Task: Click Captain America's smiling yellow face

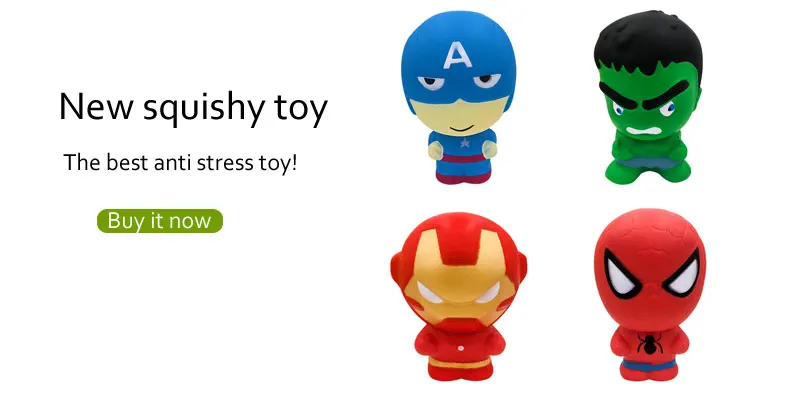Action: click(460, 117)
